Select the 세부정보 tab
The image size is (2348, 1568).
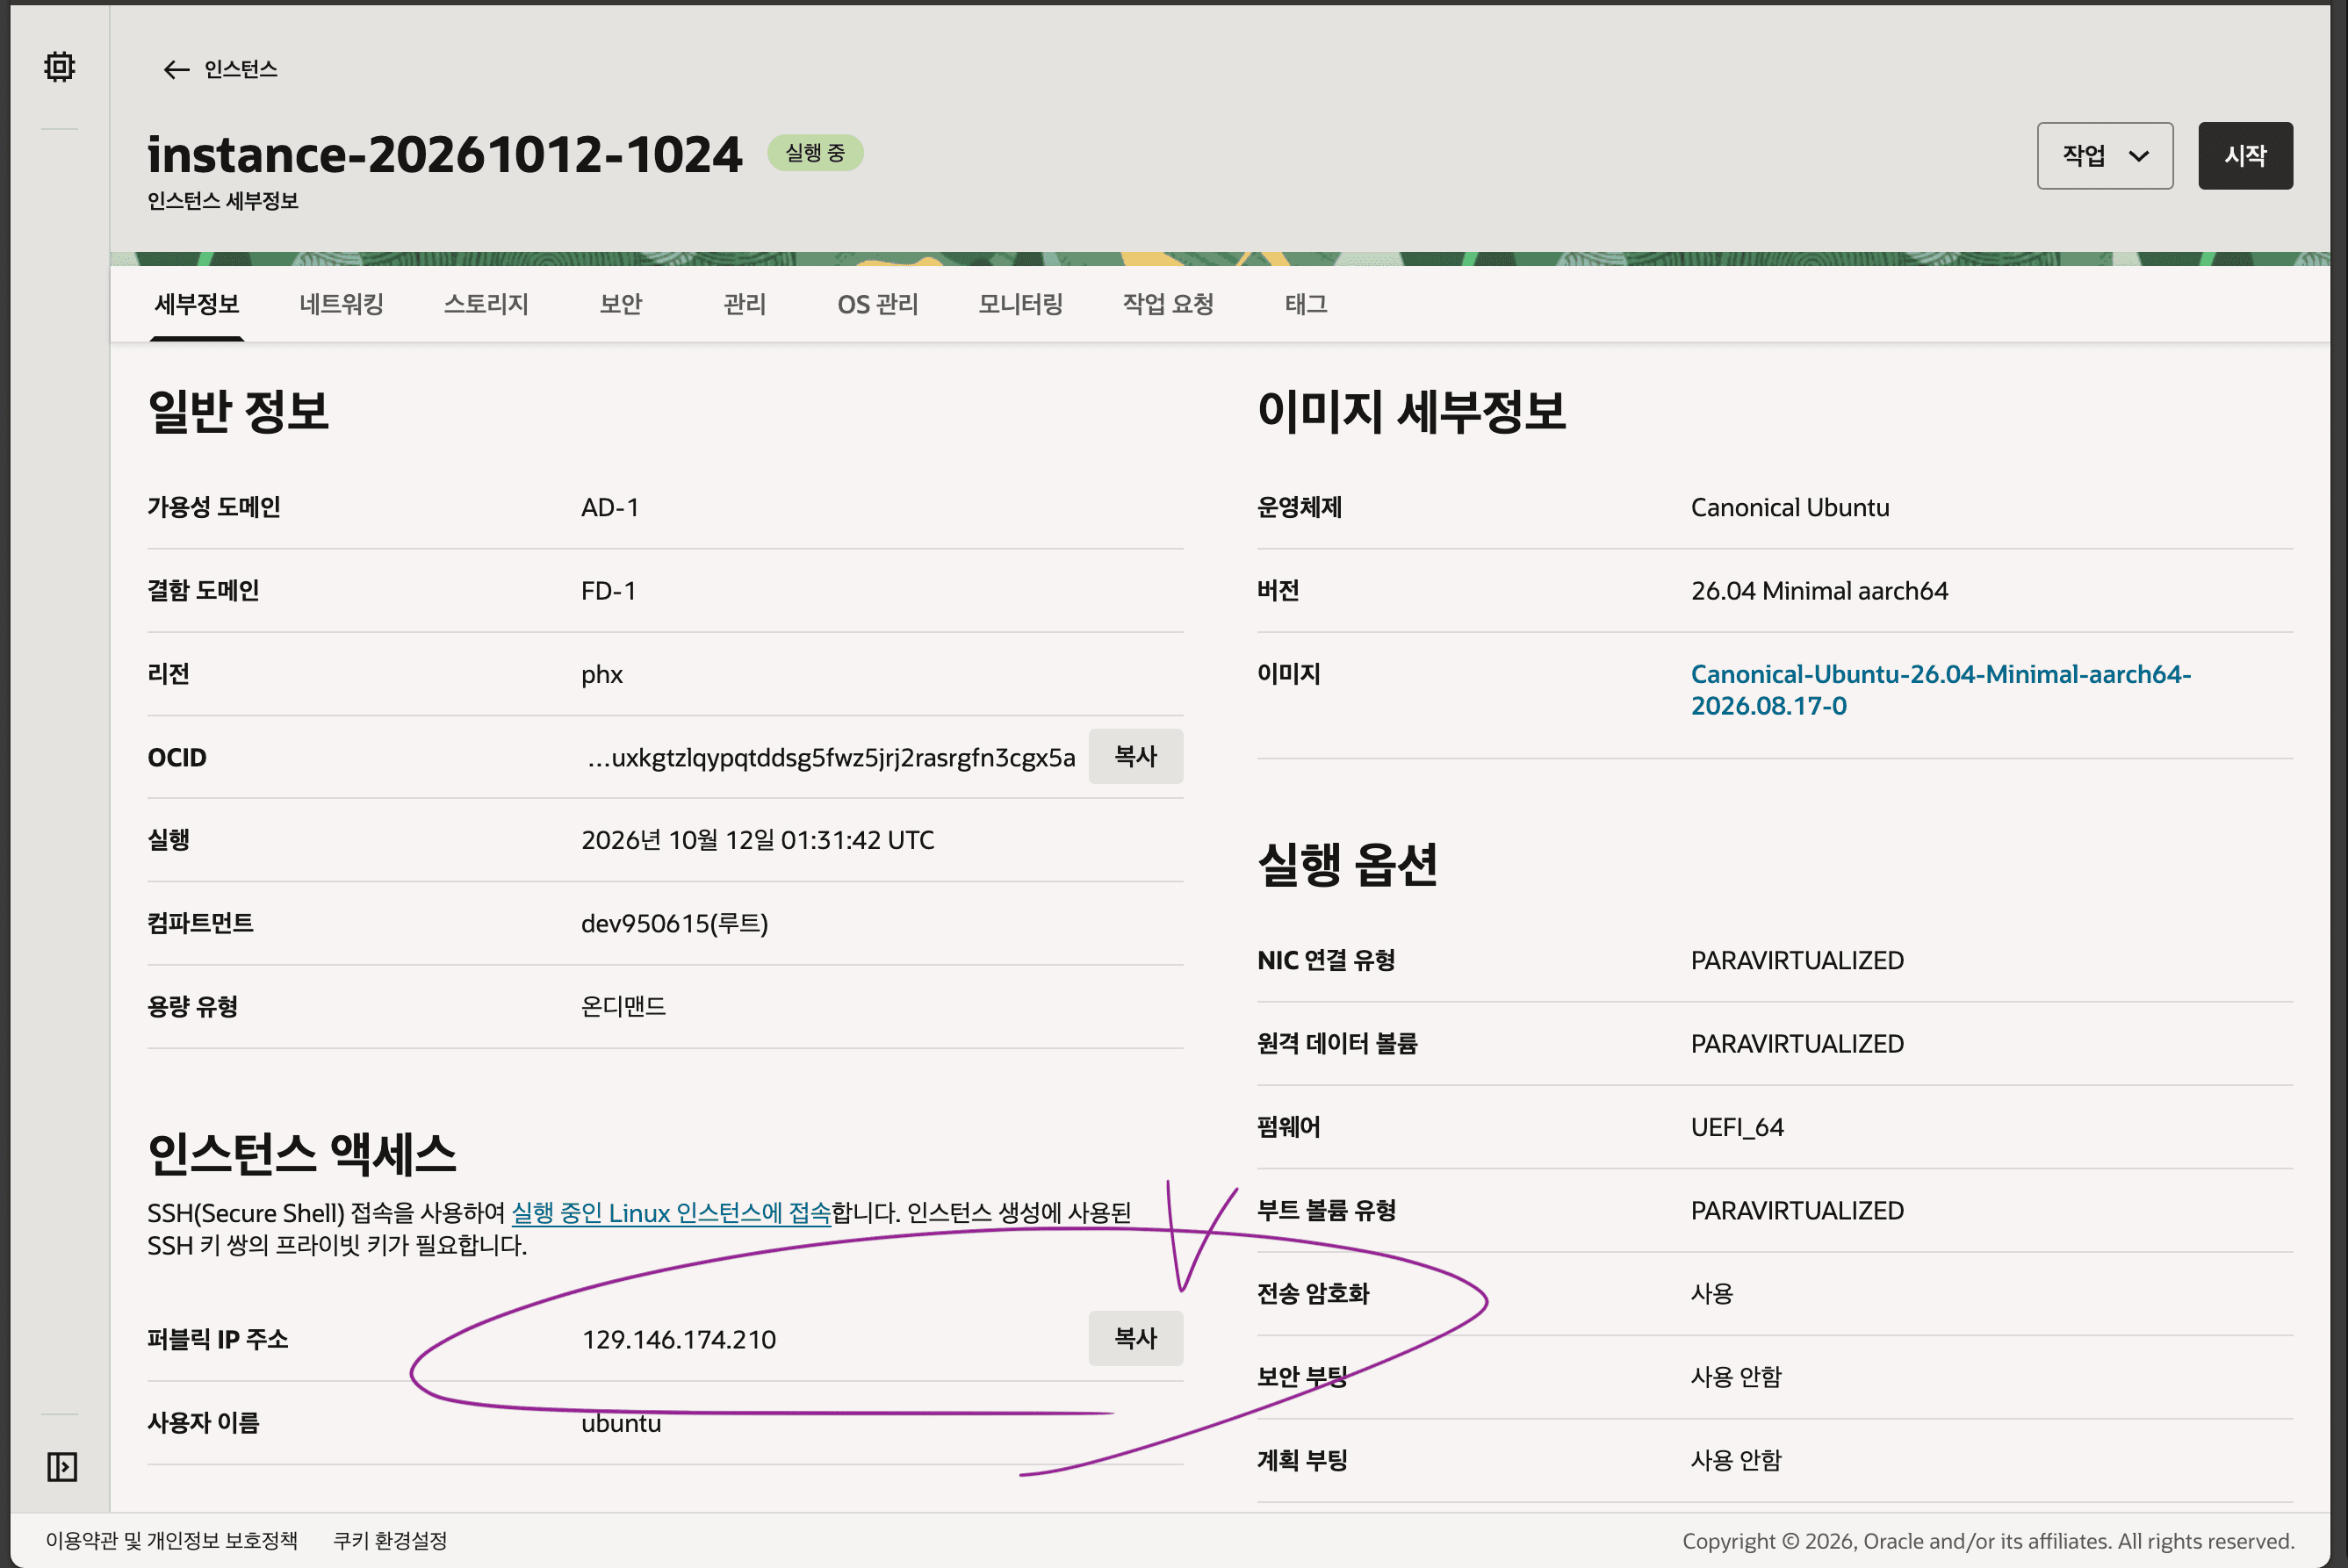coord(197,304)
